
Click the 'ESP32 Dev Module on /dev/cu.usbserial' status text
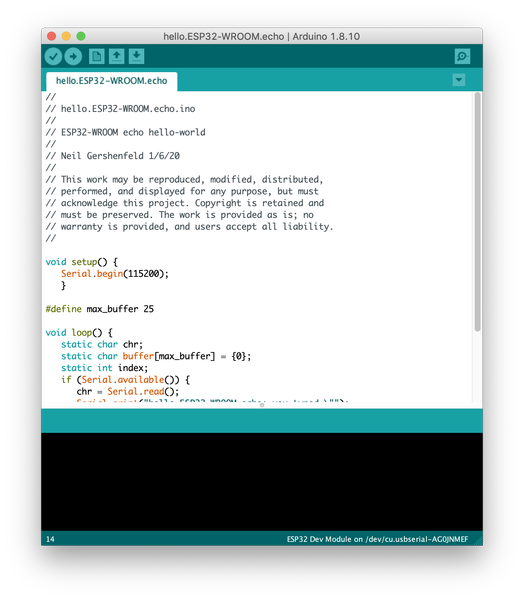(x=377, y=539)
